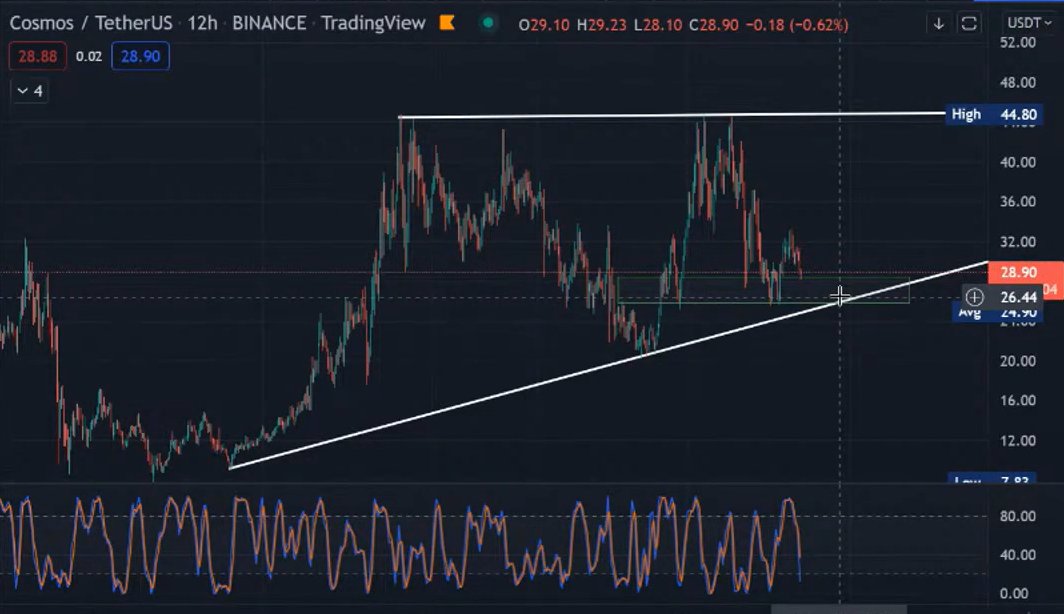Click the horizontal scrollbar at bottom

(838, 609)
